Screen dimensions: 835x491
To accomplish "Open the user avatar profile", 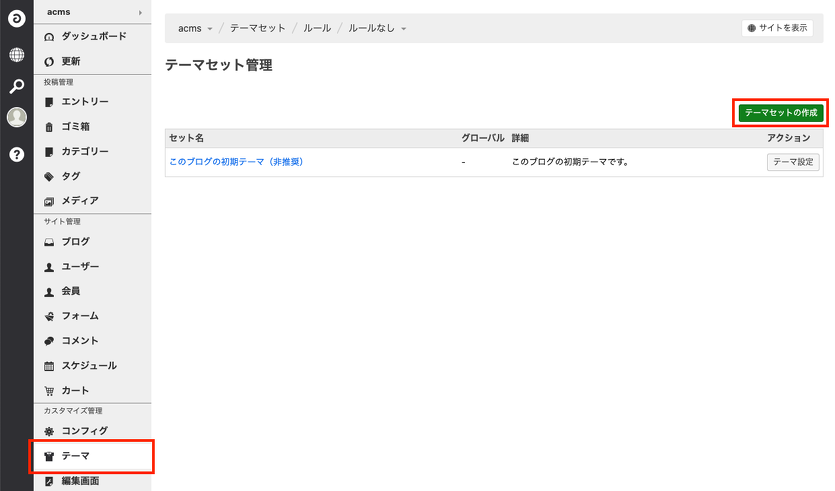I will (17, 118).
